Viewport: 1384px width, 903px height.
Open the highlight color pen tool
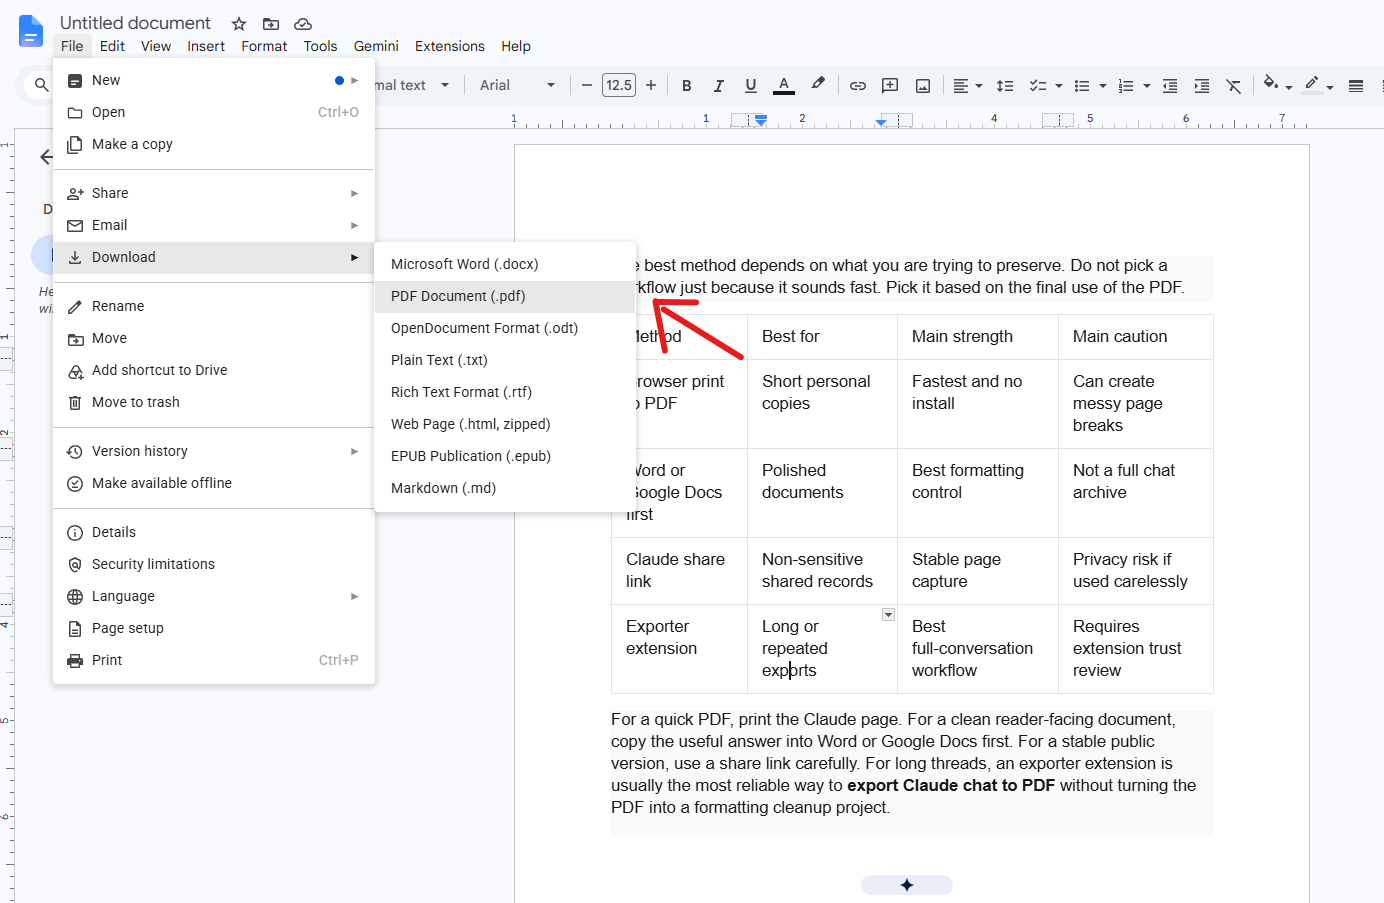(x=818, y=85)
